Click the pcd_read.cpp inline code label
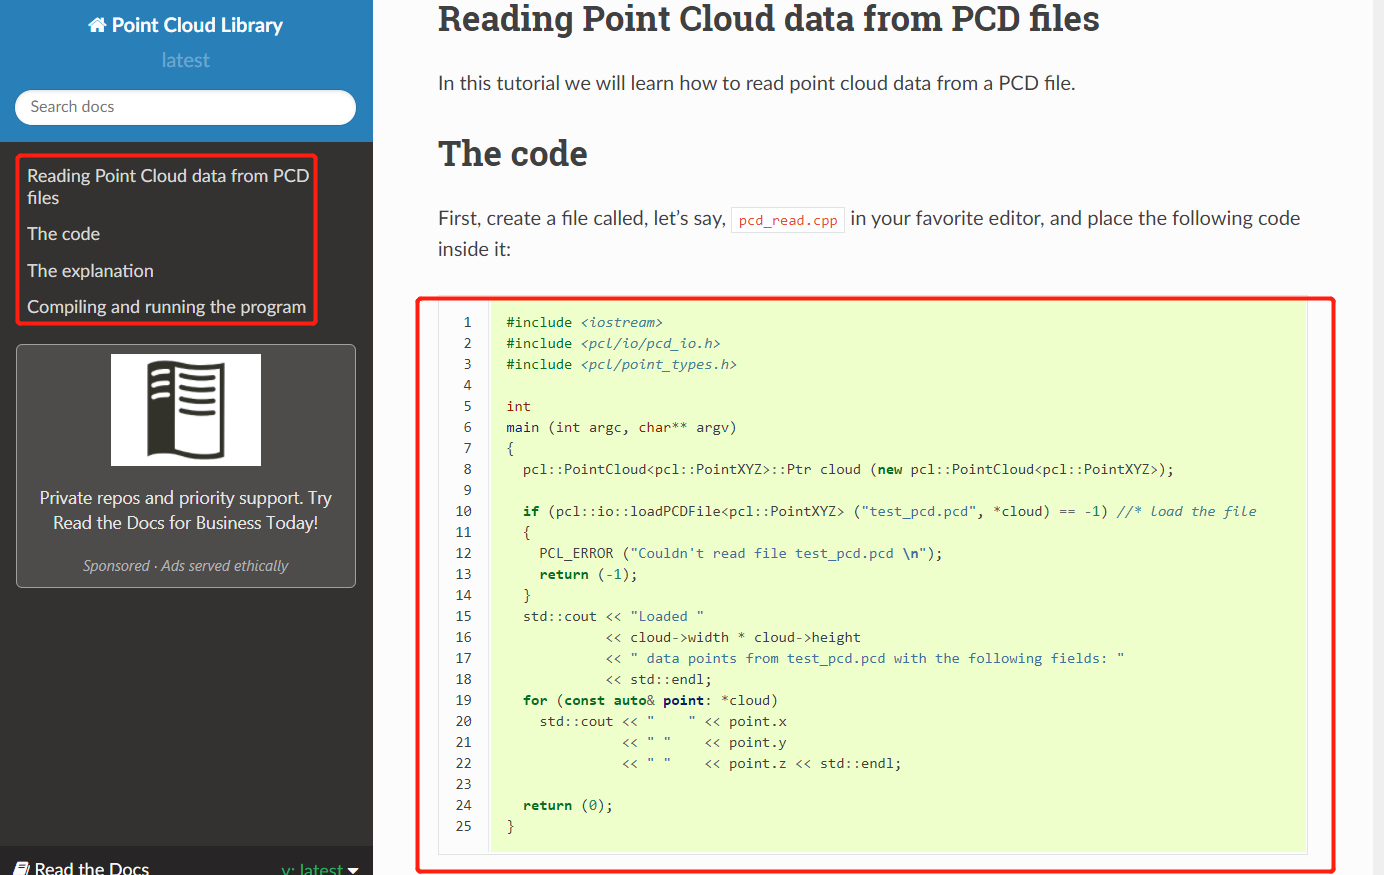 [788, 220]
